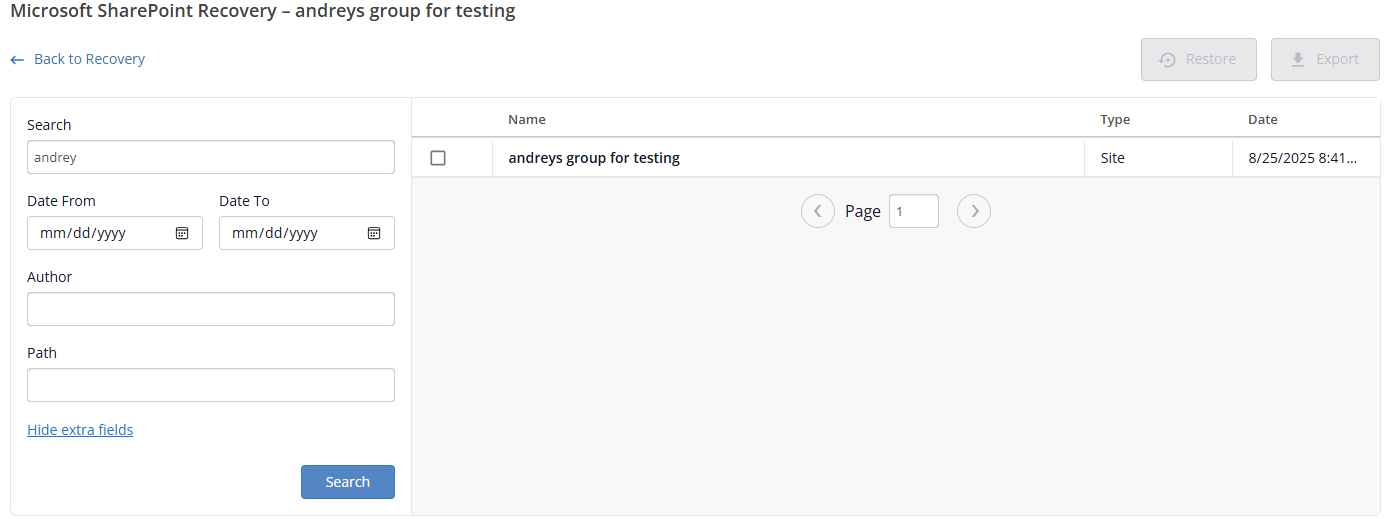Sort by the Type column header

1115,119
